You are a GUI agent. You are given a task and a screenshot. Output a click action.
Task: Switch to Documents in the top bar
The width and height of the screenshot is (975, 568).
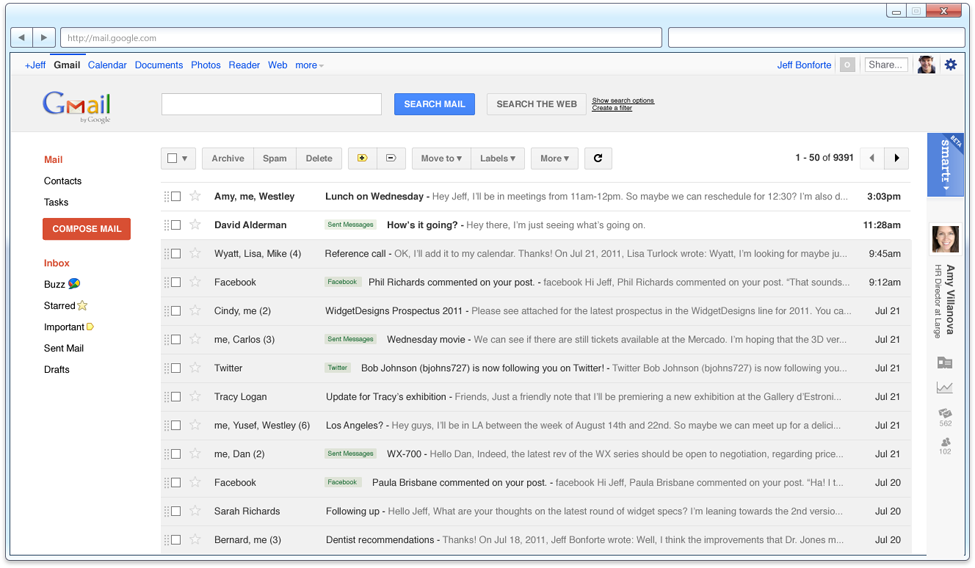pyautogui.click(x=158, y=65)
